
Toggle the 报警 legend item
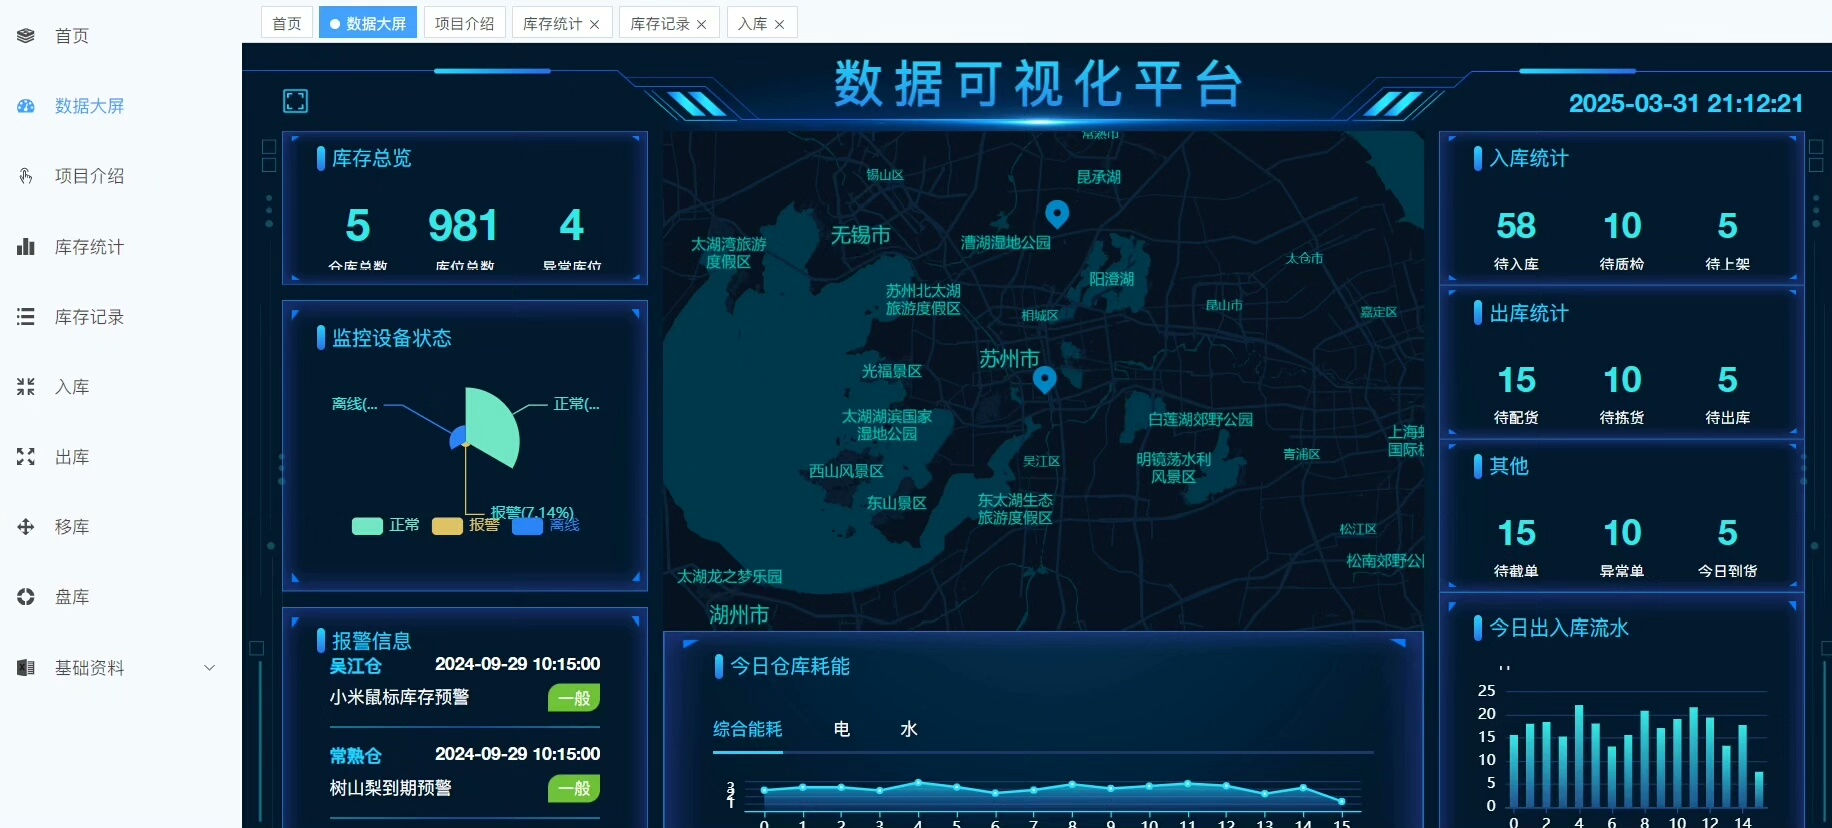tap(447, 526)
